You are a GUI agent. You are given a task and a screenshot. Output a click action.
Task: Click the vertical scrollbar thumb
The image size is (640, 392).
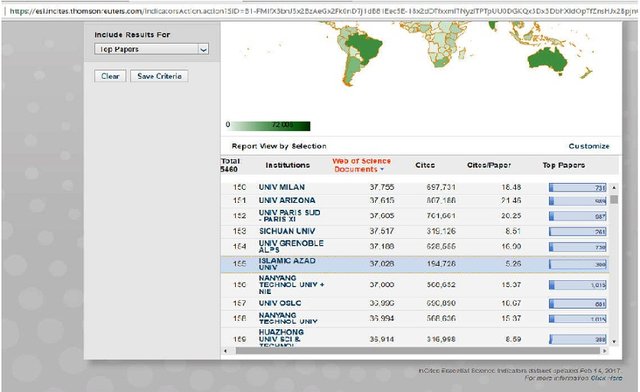[x=614, y=200]
